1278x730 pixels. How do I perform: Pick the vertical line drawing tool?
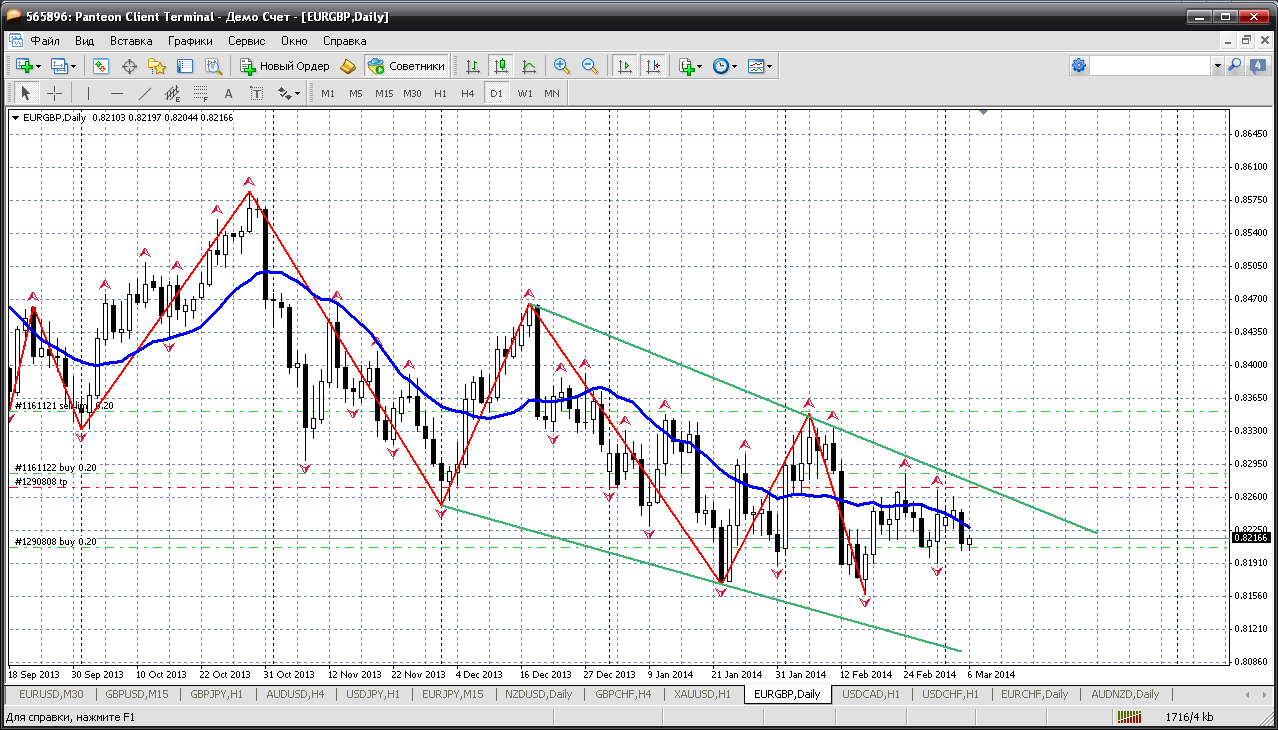click(x=88, y=93)
